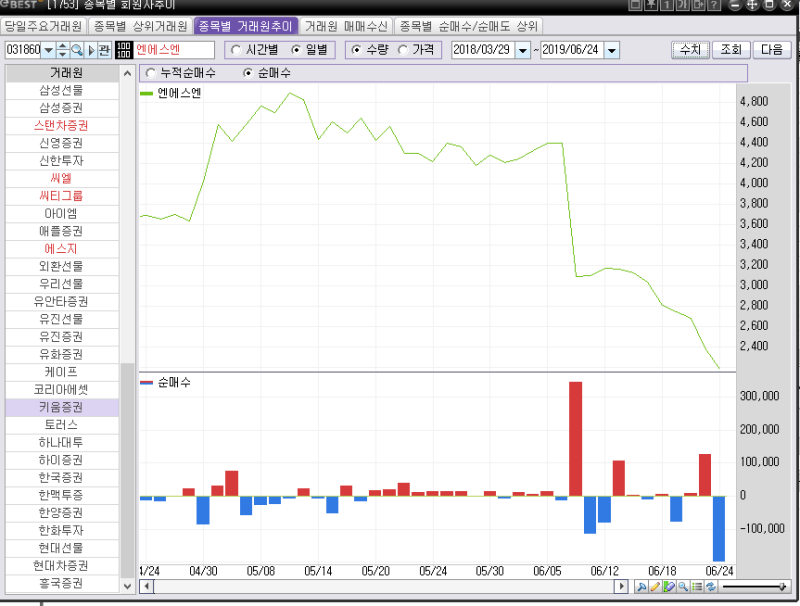Select 코리아에셋 in broker list
This screenshot has width=800, height=606.
pos(62,390)
